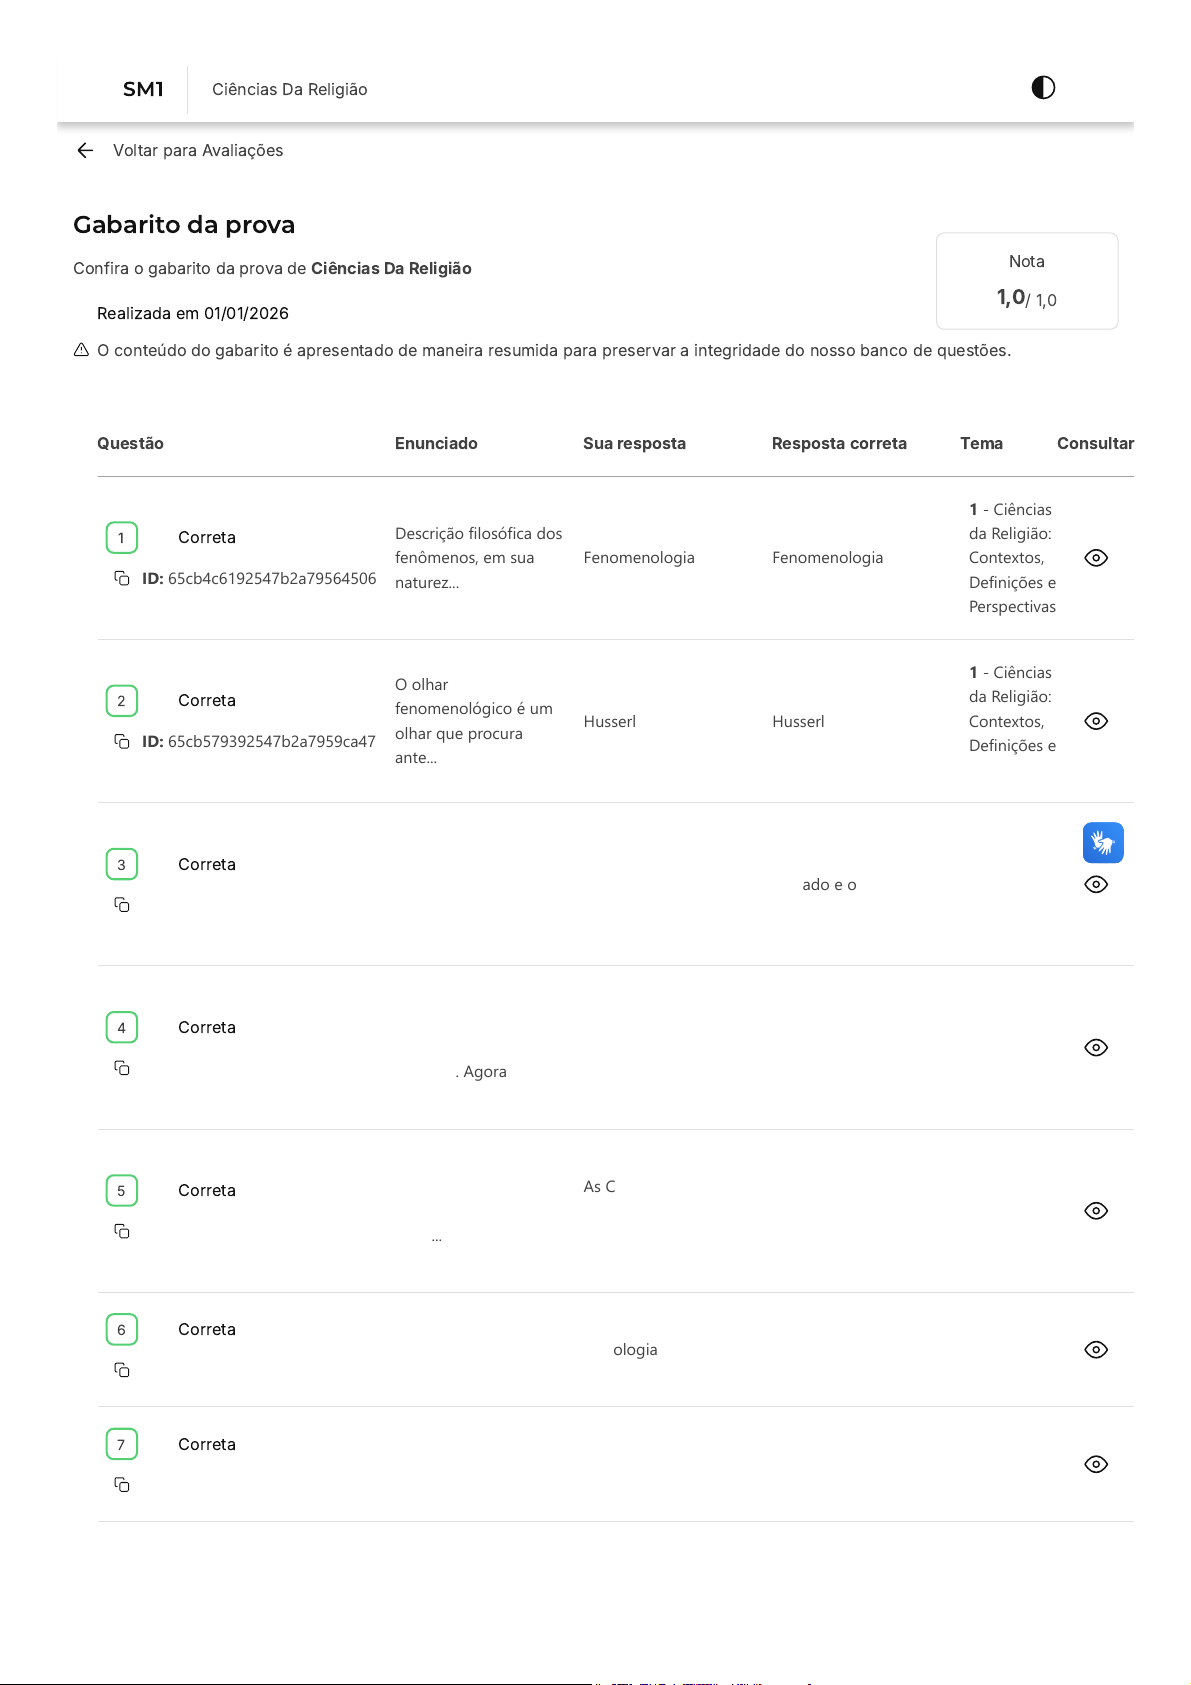Toggle the dark mode contrast icon
1191x1685 pixels.
[x=1043, y=88]
